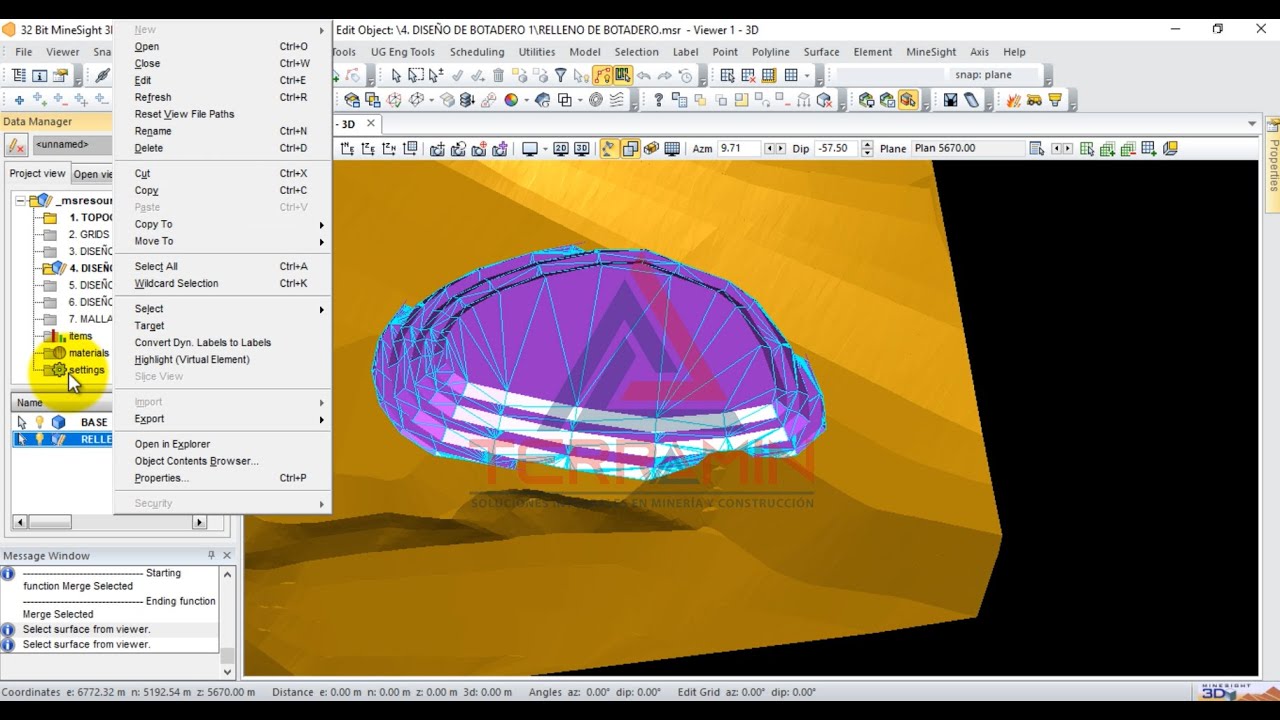Open the monitor icon dropdown arrow
Viewport: 1280px width, 720px height.
tap(545, 149)
